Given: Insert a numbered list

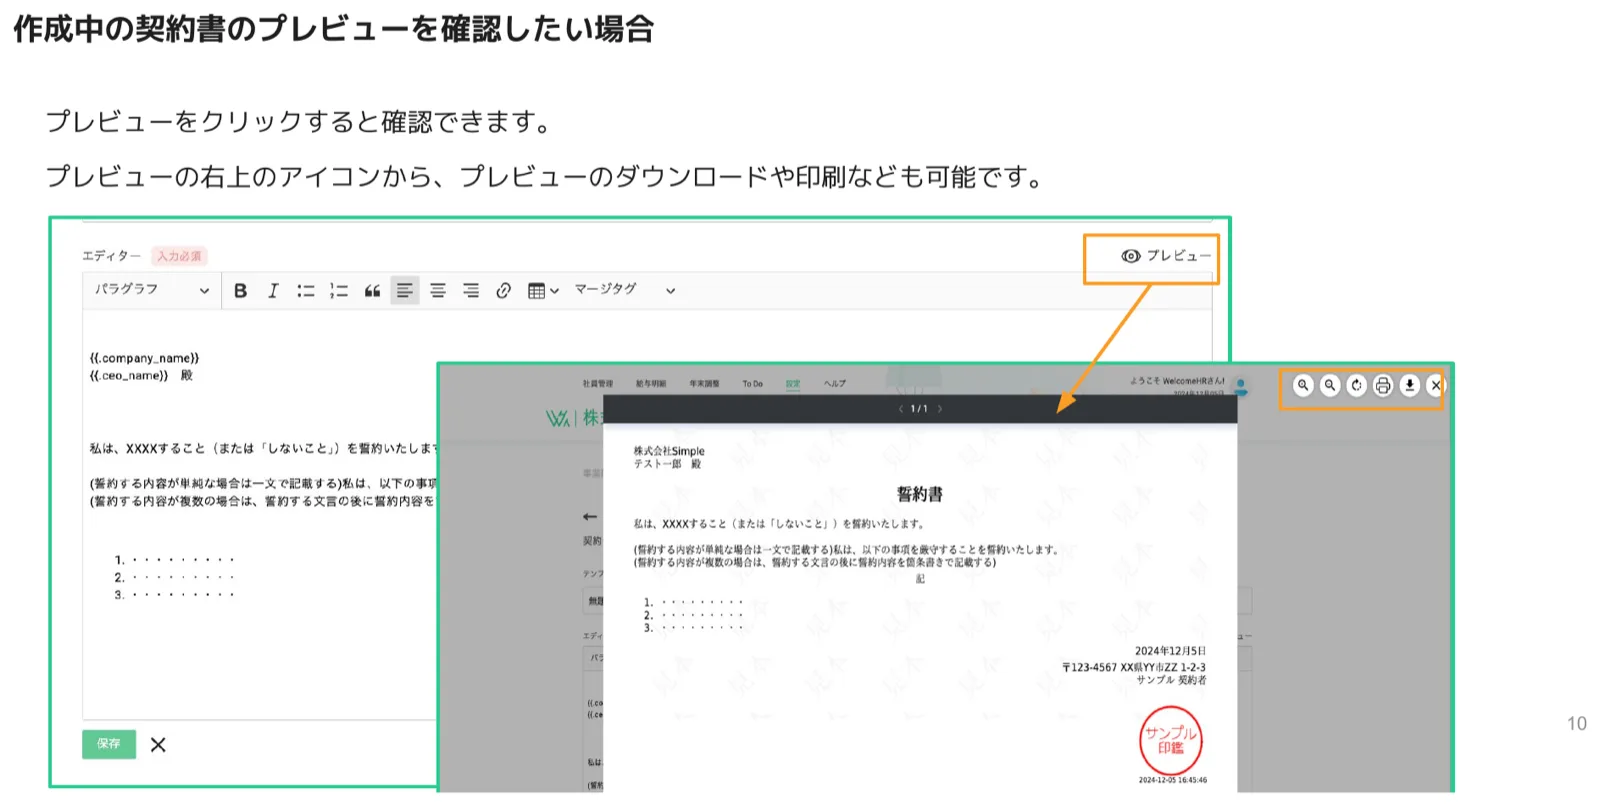Looking at the screenshot, I should (339, 291).
